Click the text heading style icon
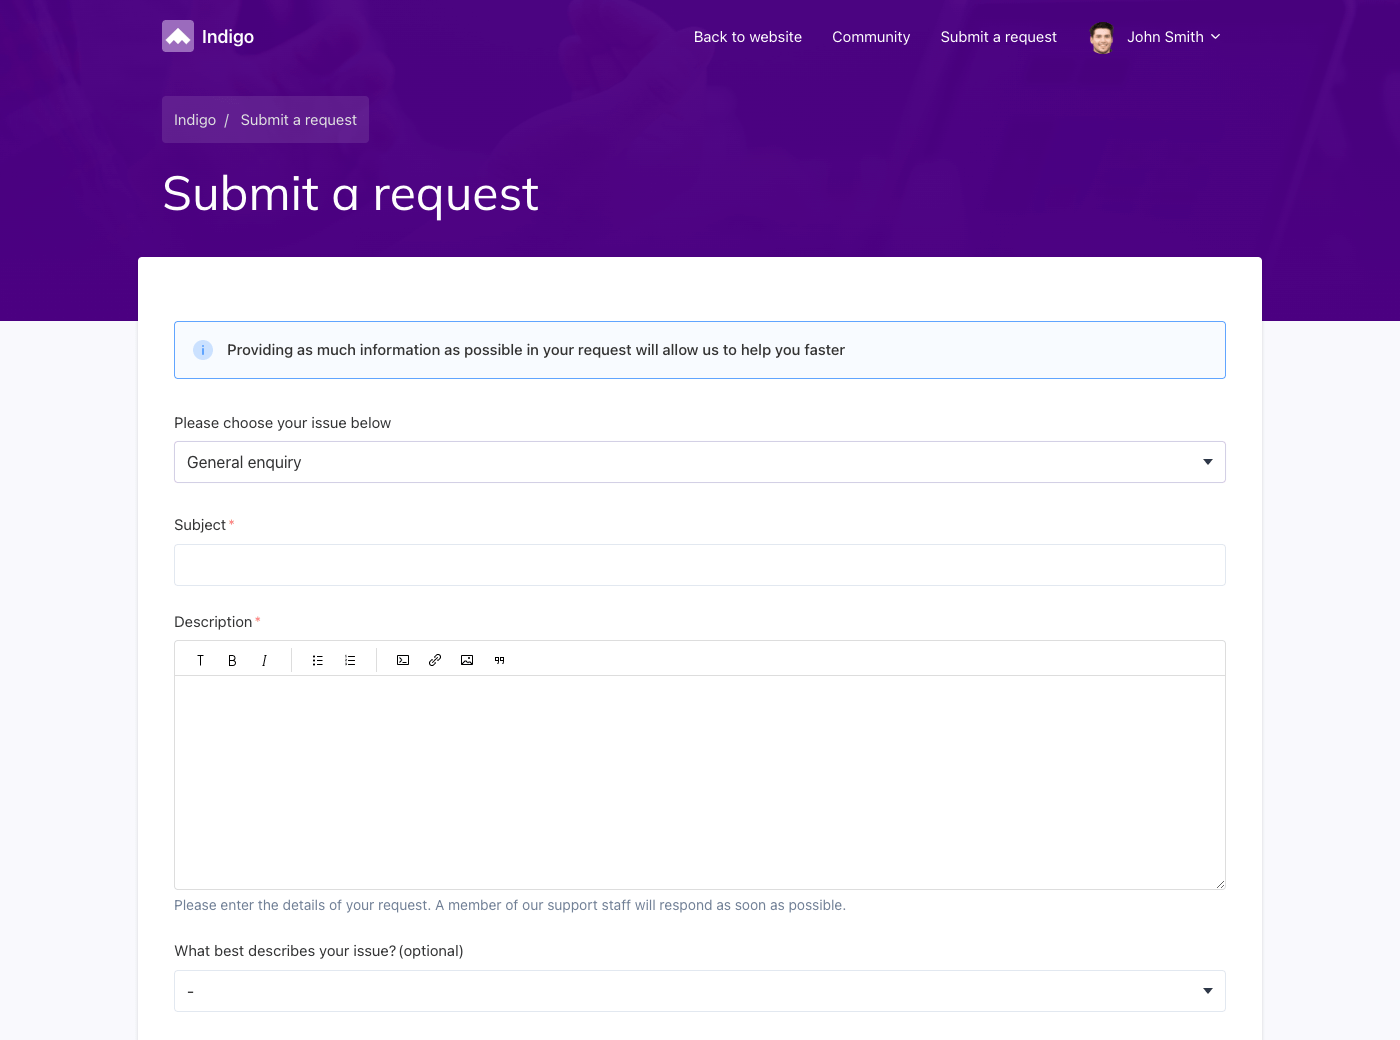 pos(200,660)
